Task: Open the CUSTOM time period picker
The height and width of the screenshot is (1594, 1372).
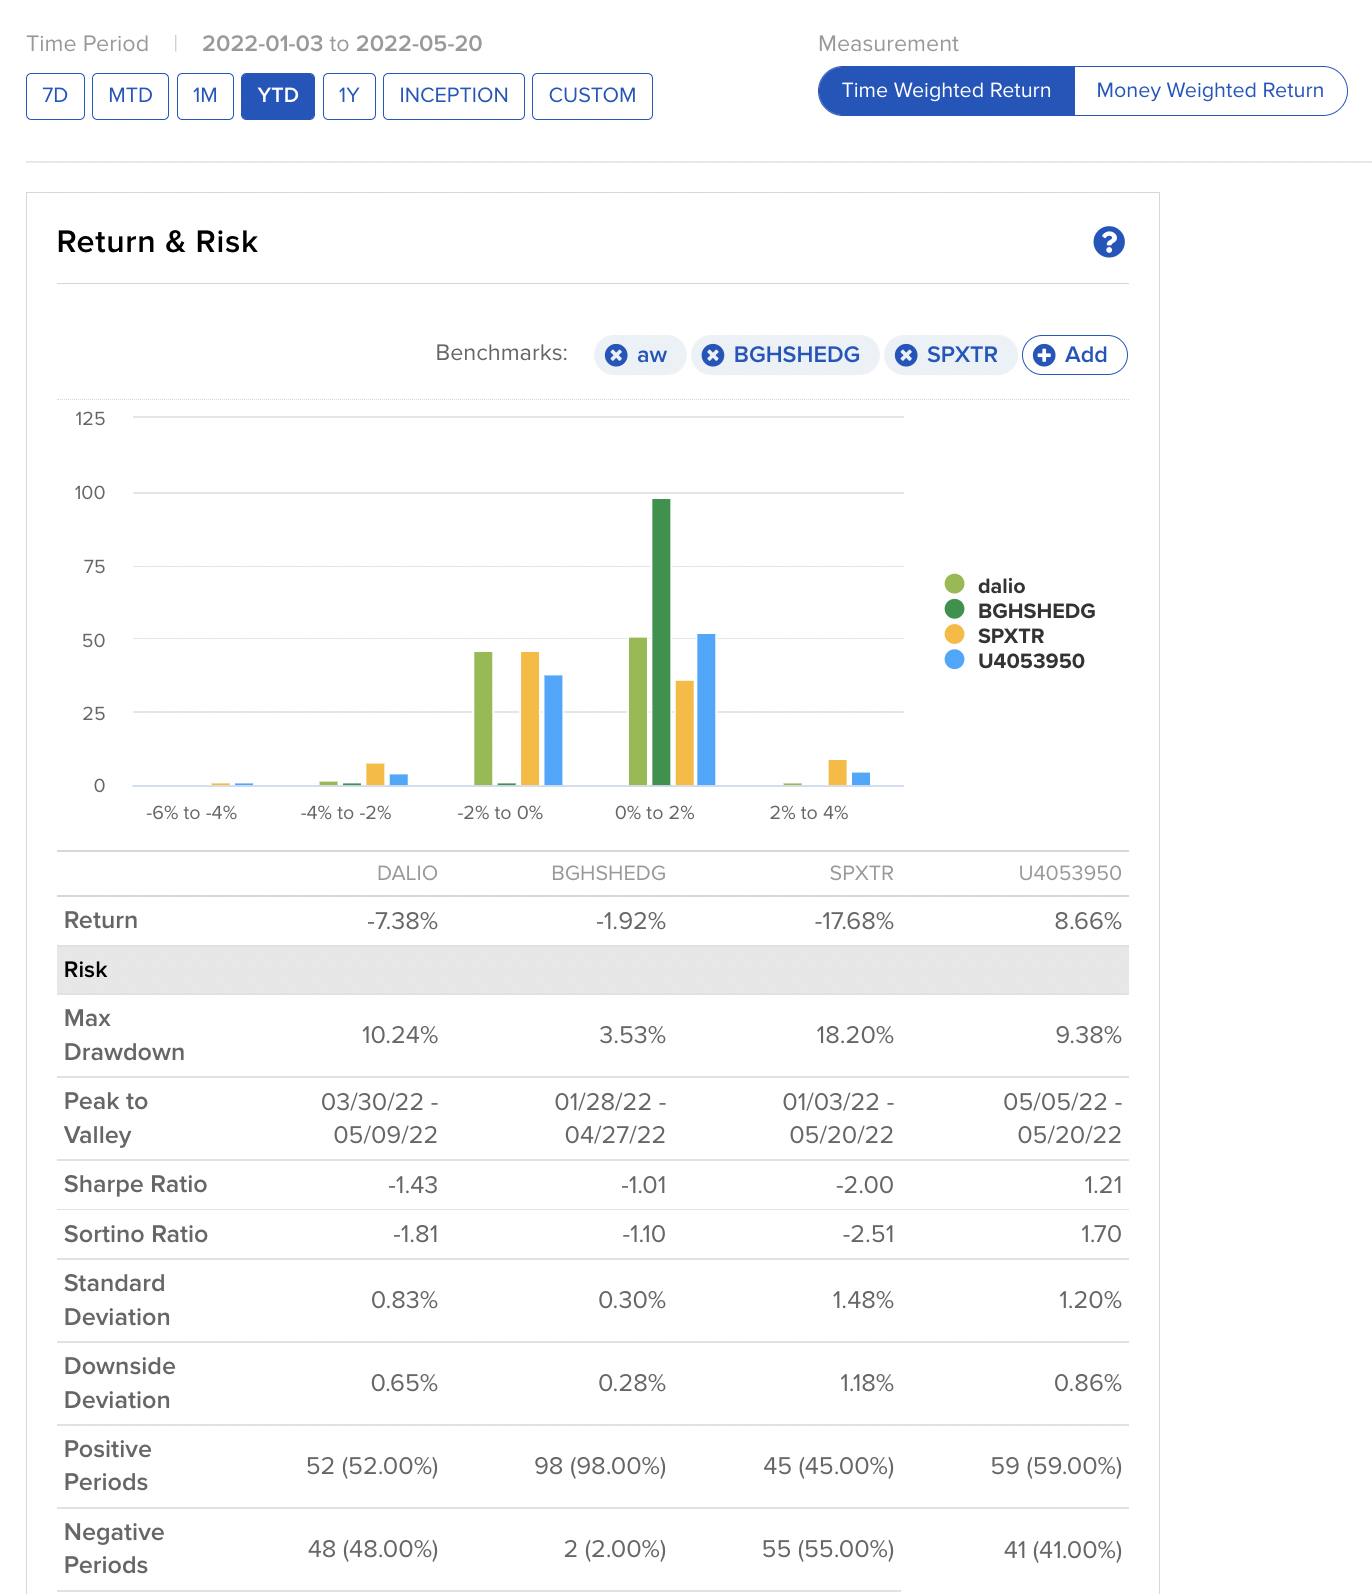Action: tap(592, 96)
